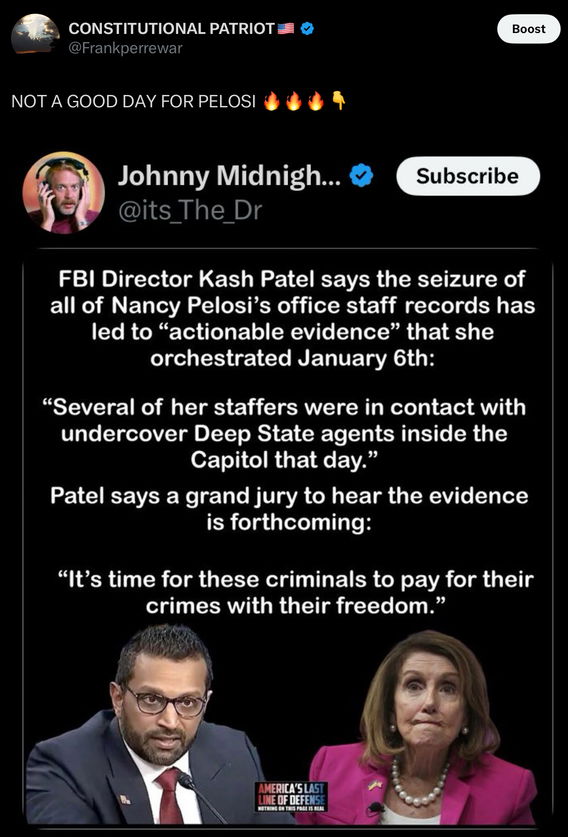
Task: Click the US flag emoji in display name
Action: (286, 28)
